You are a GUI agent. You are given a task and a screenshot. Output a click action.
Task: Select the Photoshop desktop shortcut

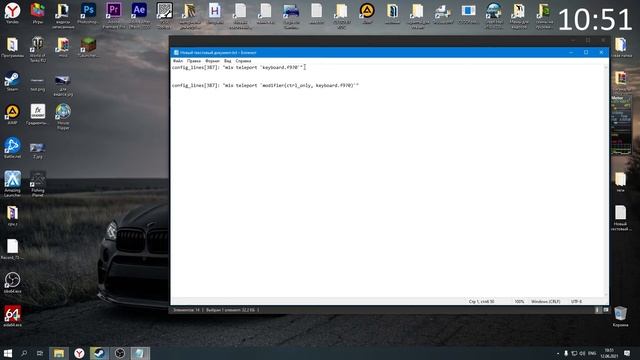88,13
